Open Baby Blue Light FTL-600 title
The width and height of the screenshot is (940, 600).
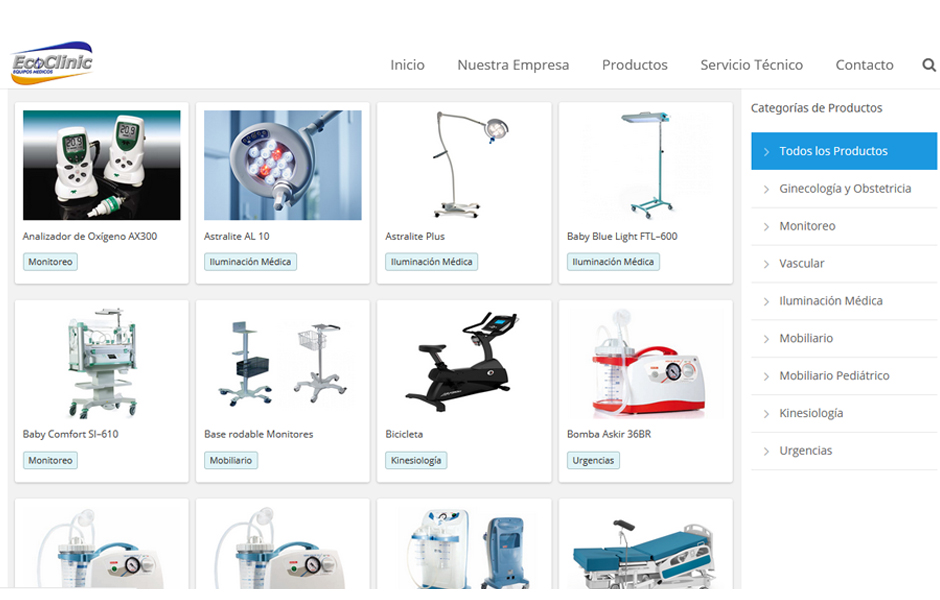click(622, 236)
